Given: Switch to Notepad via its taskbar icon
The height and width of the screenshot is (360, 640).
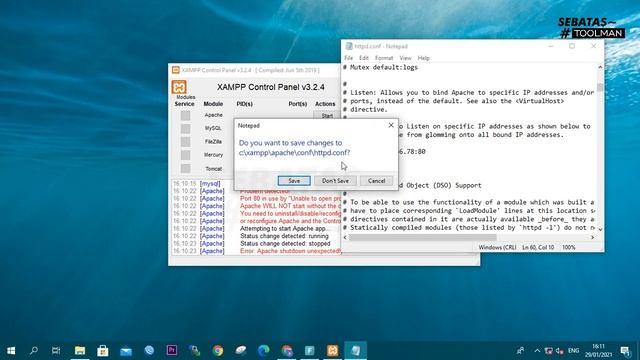Looking at the screenshot, I should click(x=356, y=350).
